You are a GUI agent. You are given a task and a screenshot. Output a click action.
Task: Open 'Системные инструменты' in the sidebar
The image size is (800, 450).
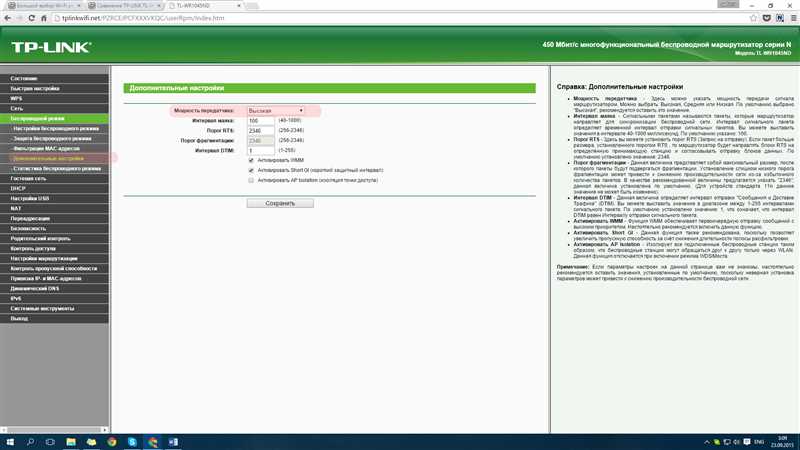[55, 308]
